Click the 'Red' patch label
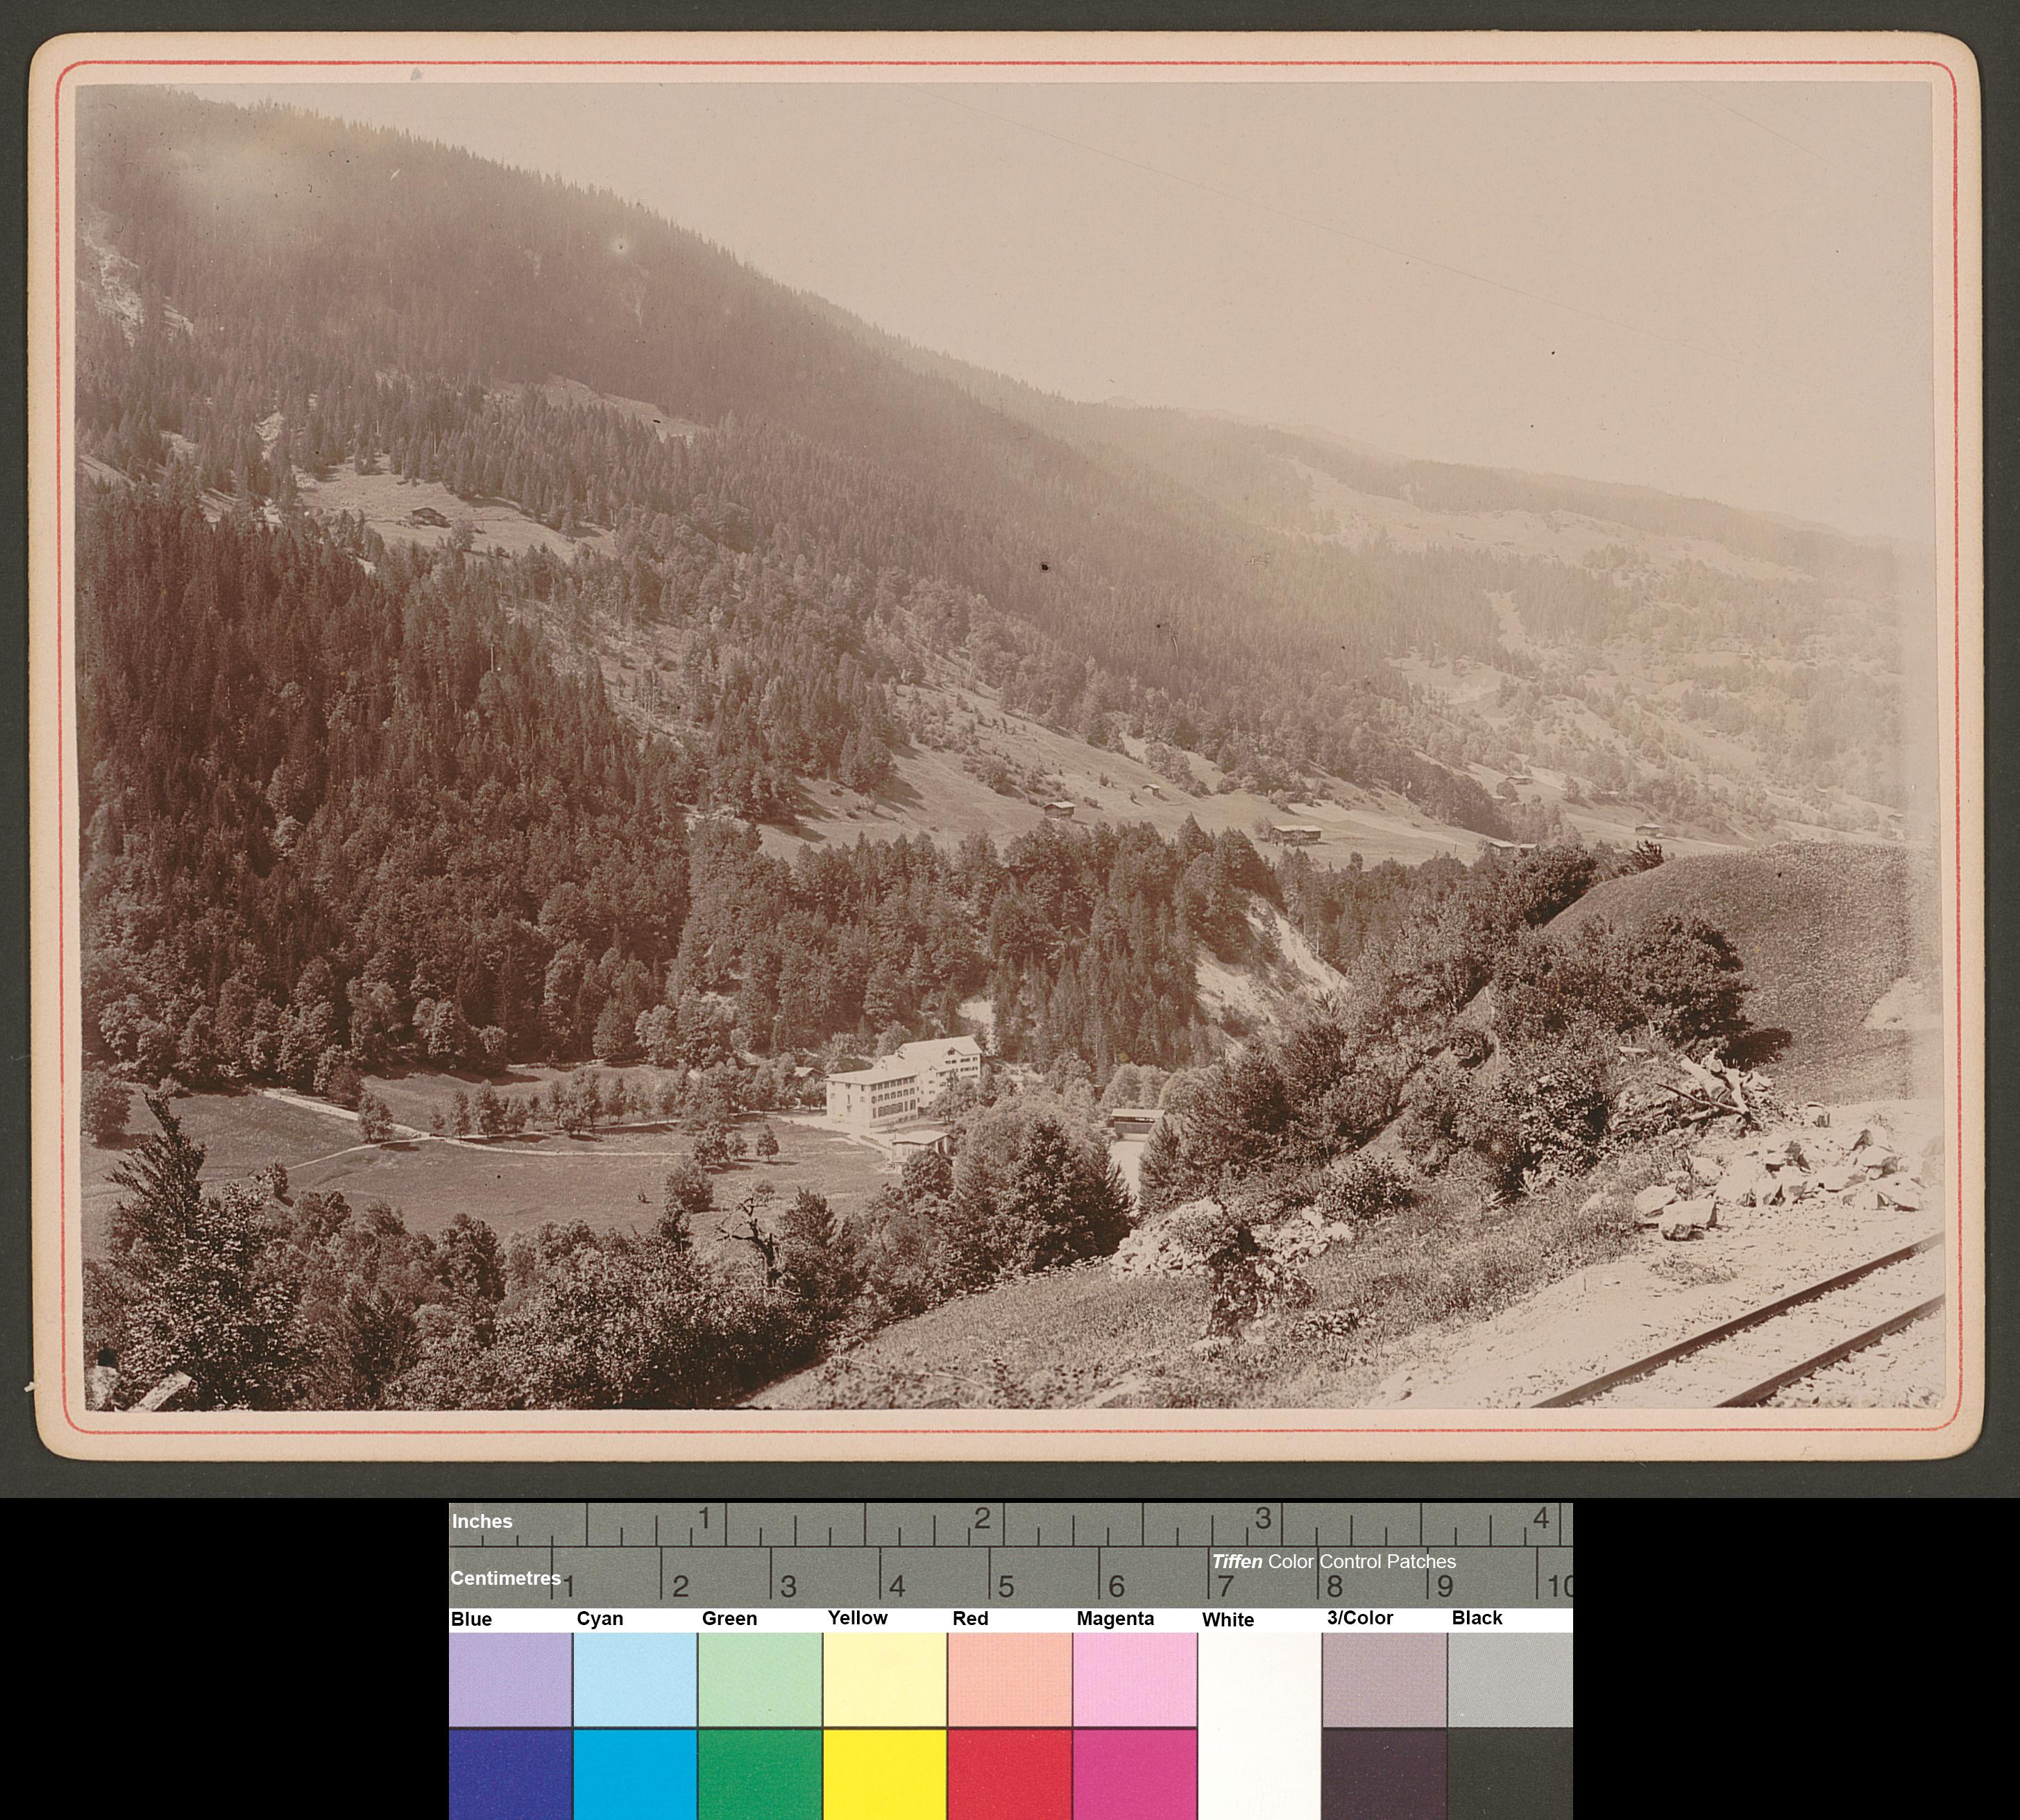This screenshot has height=1820, width=2020. [970, 1618]
